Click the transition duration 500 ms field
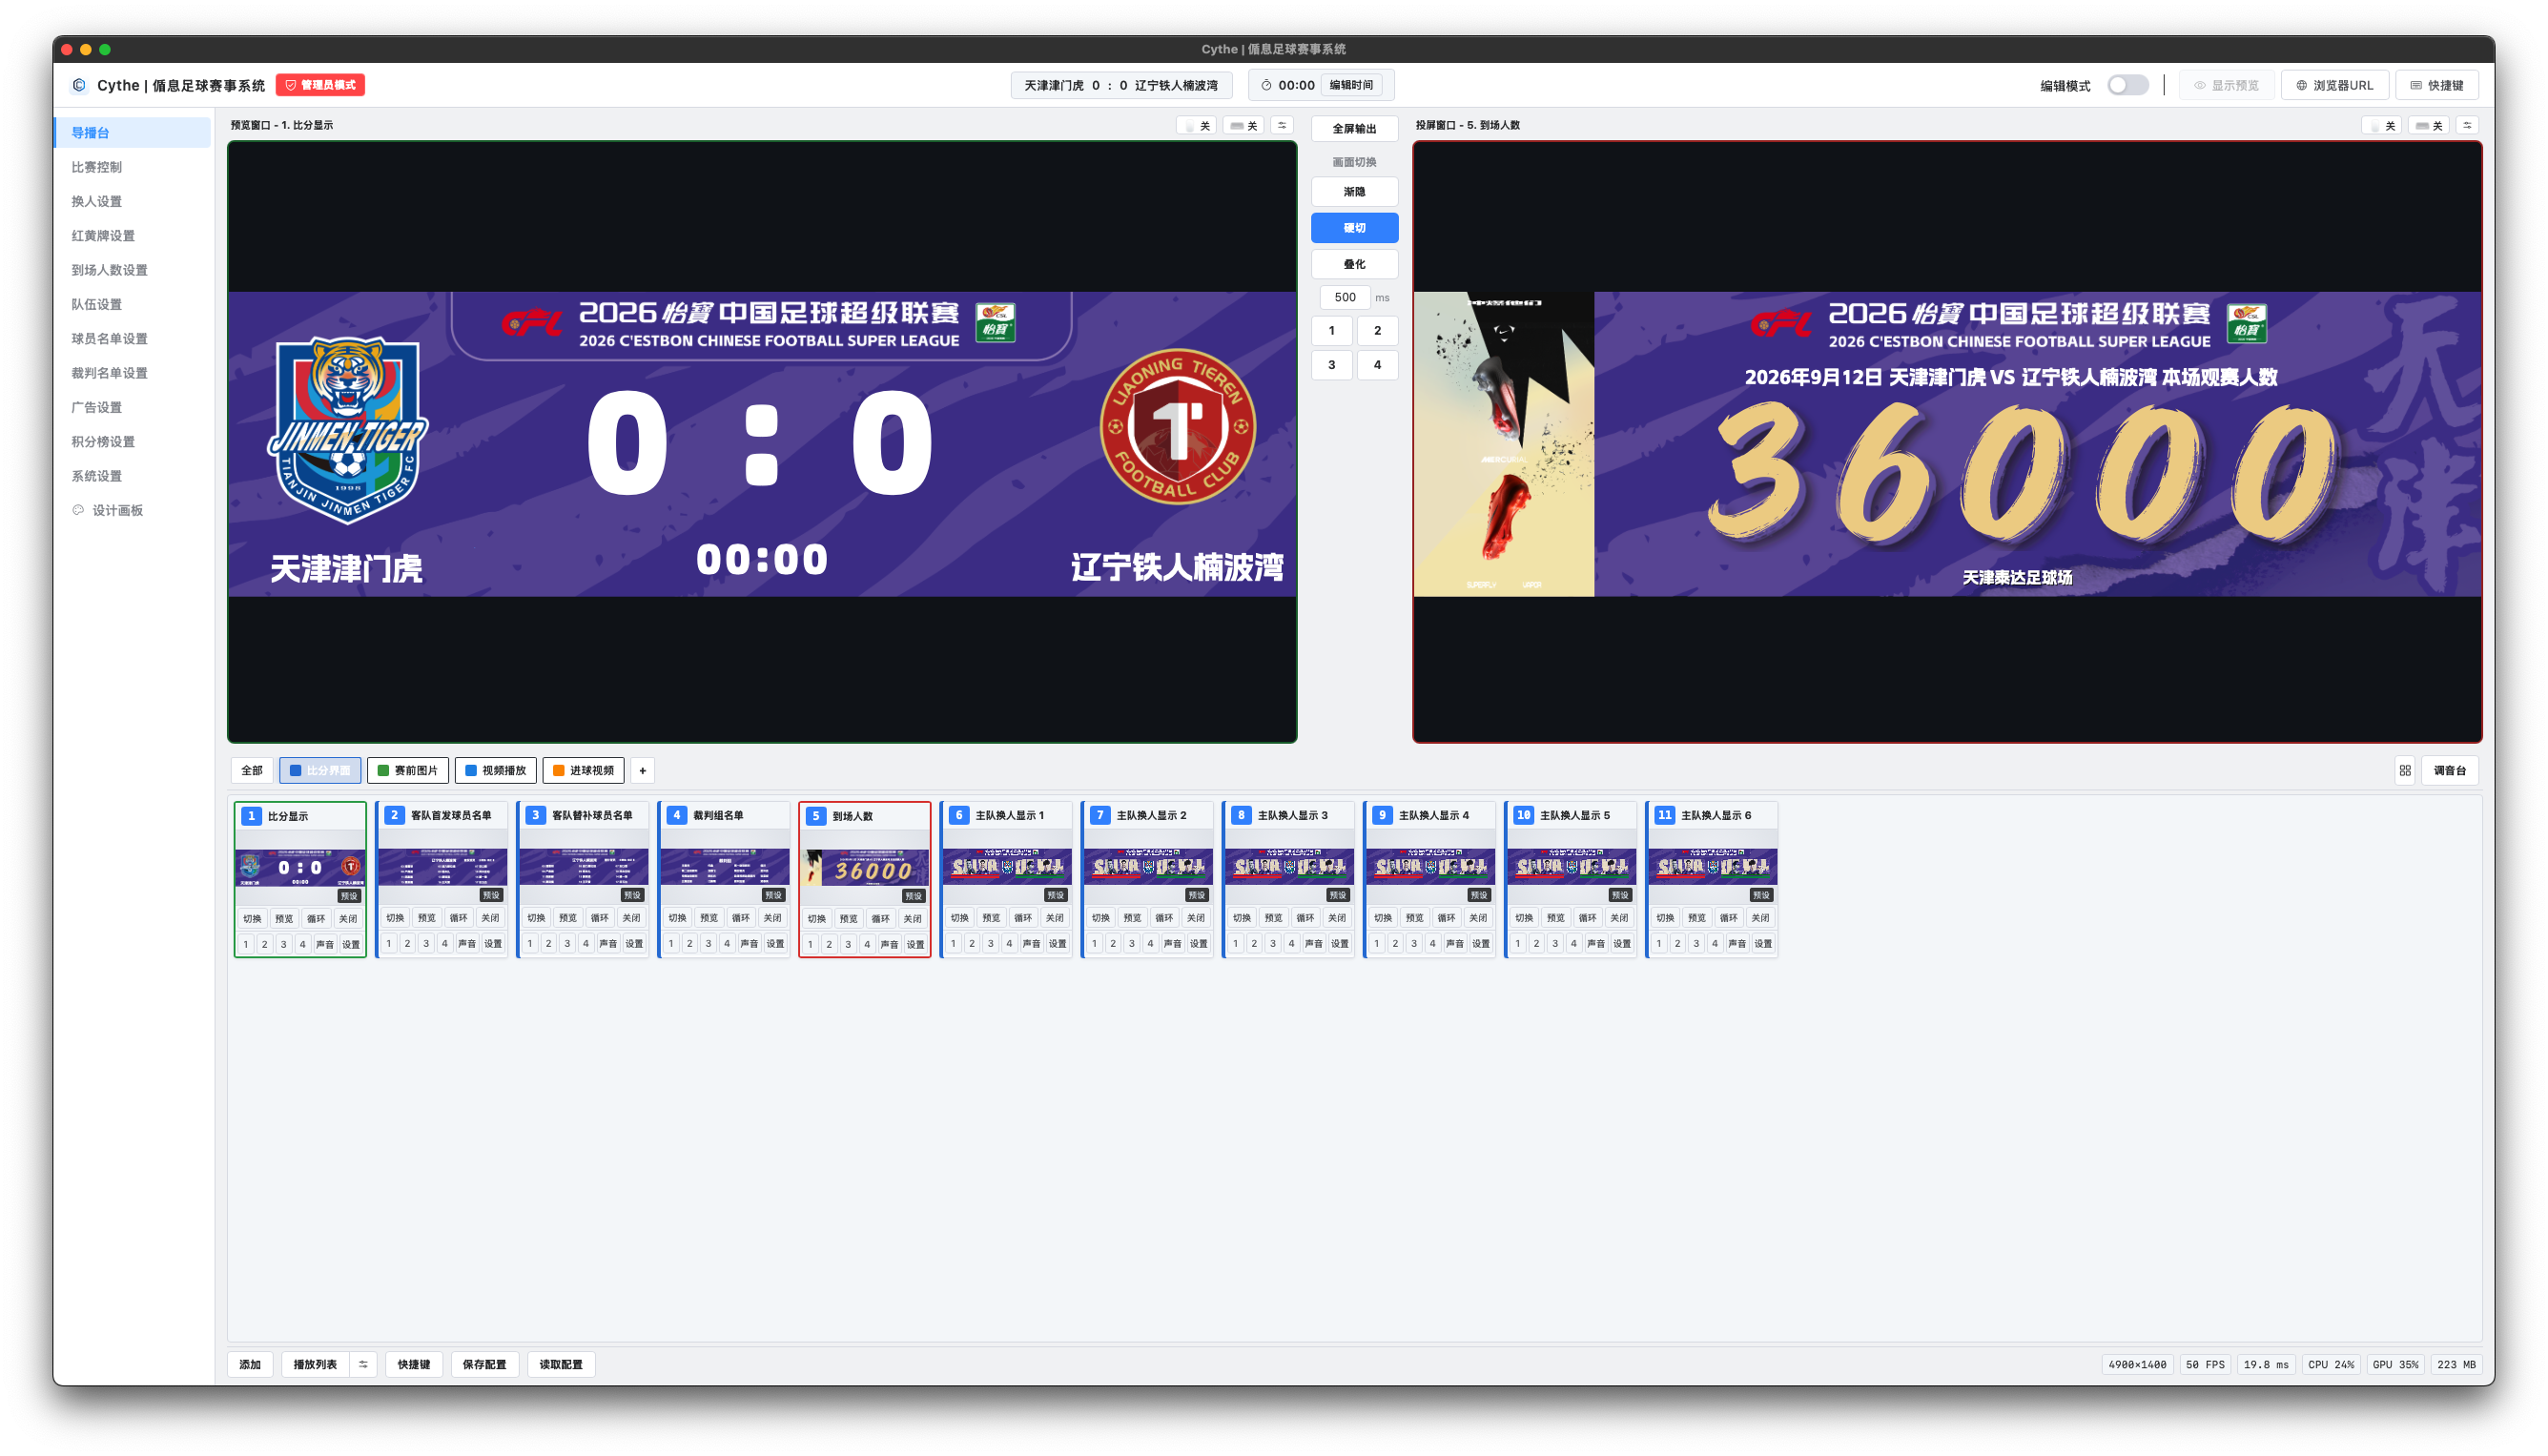The width and height of the screenshot is (2548, 1456). pos(1344,297)
